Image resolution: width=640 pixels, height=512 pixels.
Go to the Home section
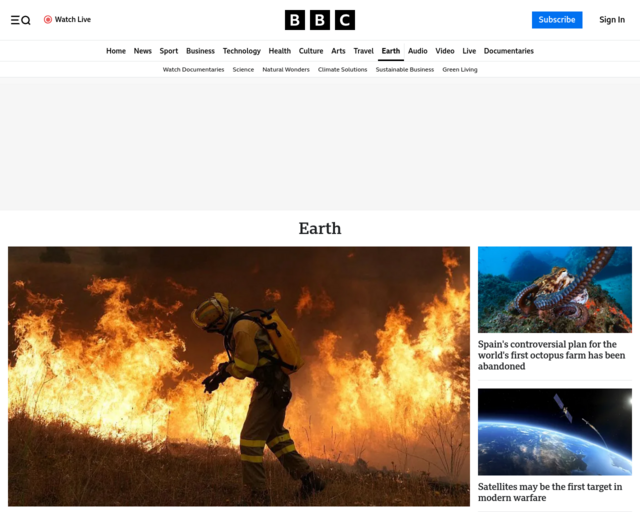tap(116, 51)
